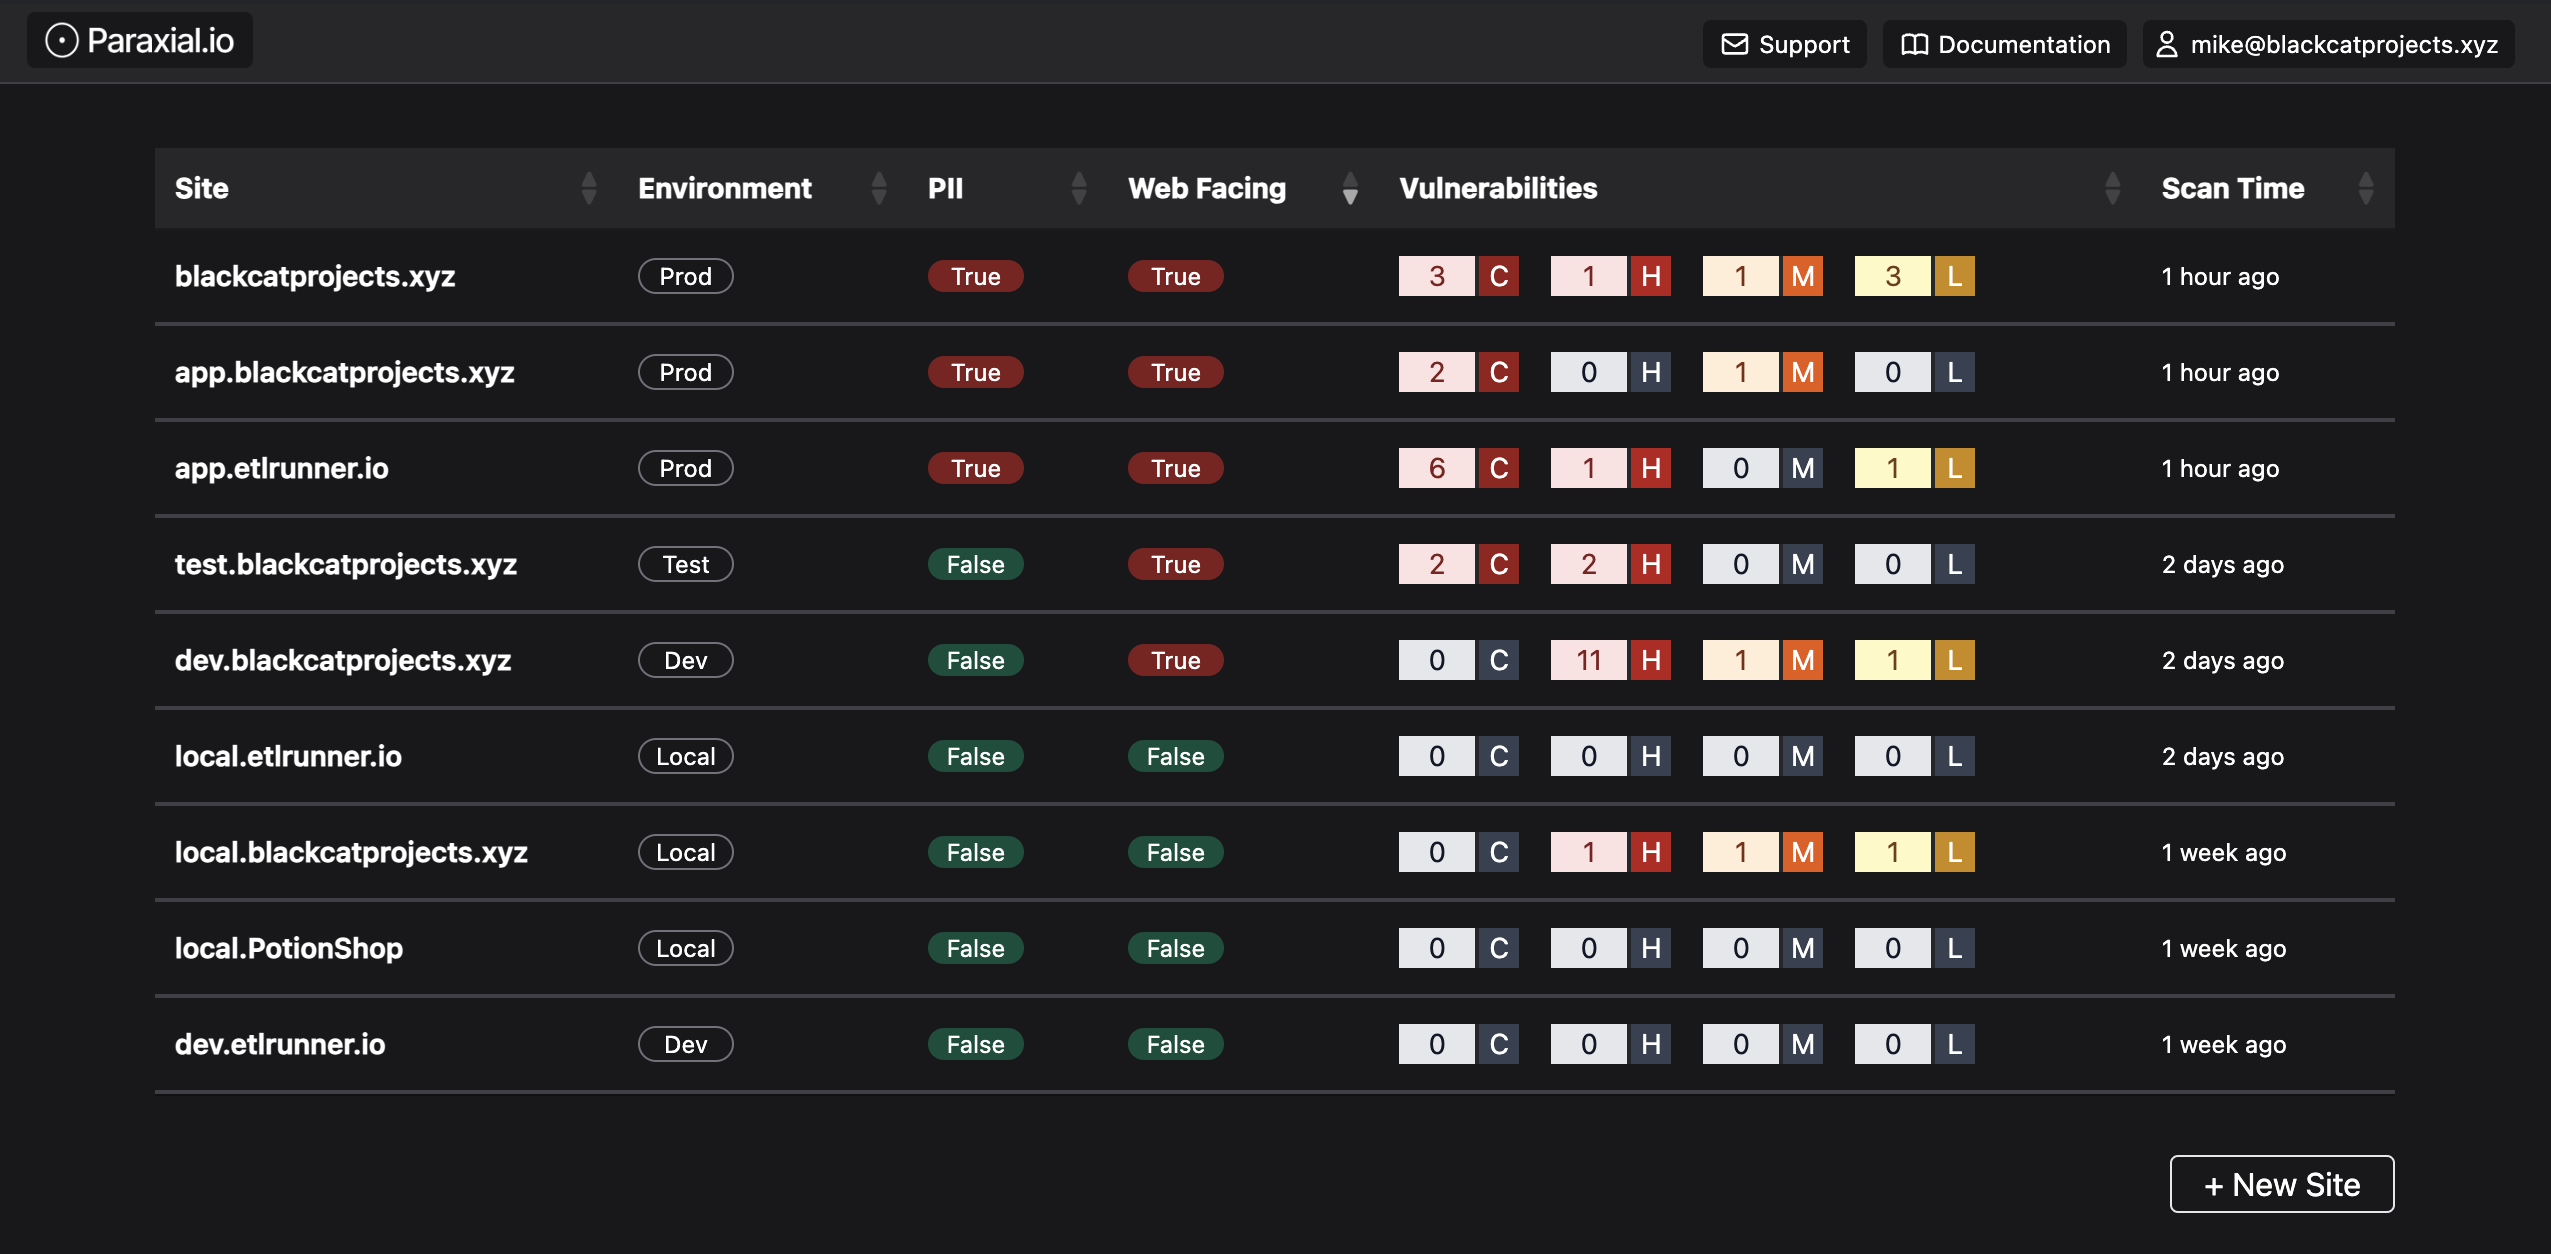Click Dev tag for dev.blackcatprojects.xyz
2551x1254 pixels.
coord(686,660)
